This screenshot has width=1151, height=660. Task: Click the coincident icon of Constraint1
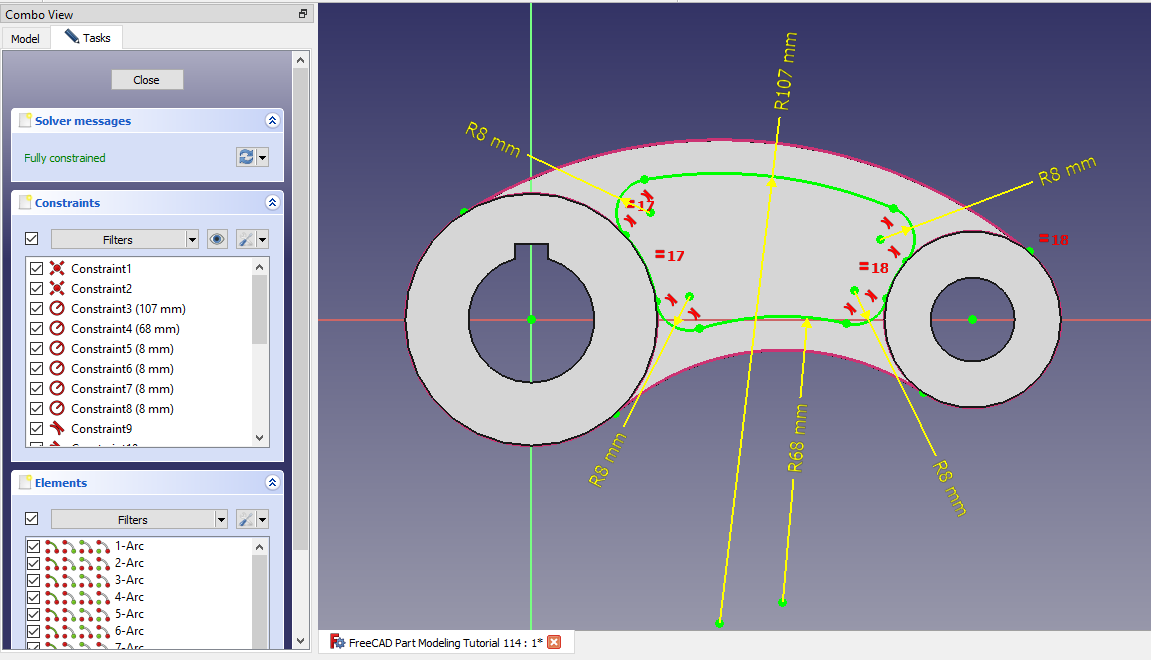coord(57,269)
